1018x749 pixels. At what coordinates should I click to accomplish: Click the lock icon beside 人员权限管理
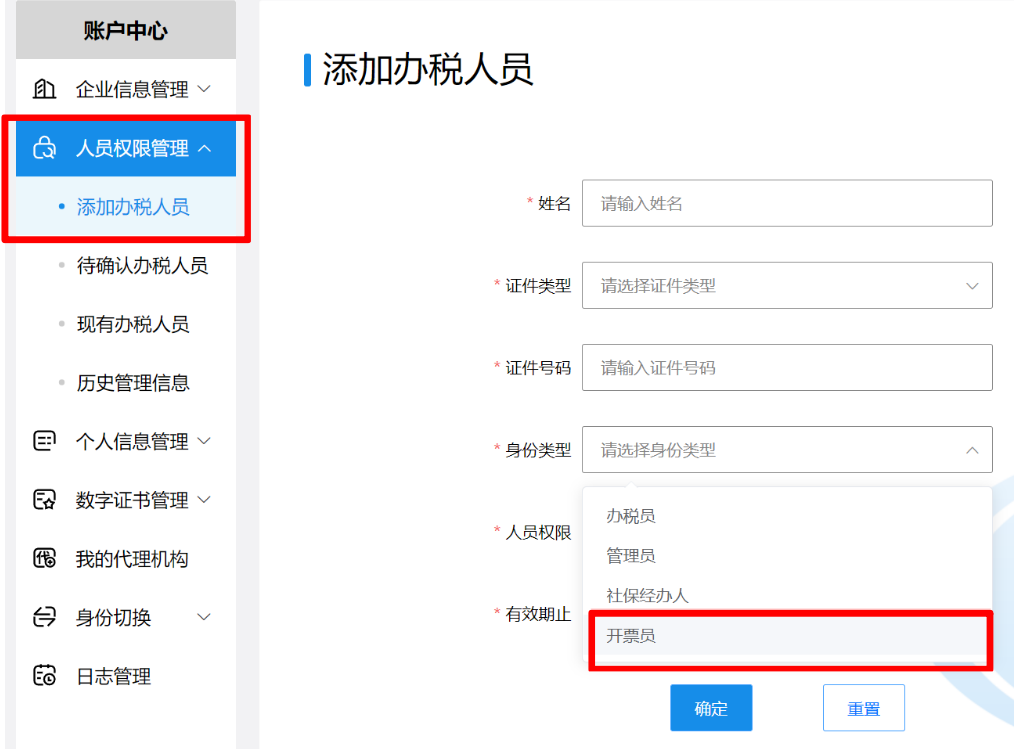44,148
